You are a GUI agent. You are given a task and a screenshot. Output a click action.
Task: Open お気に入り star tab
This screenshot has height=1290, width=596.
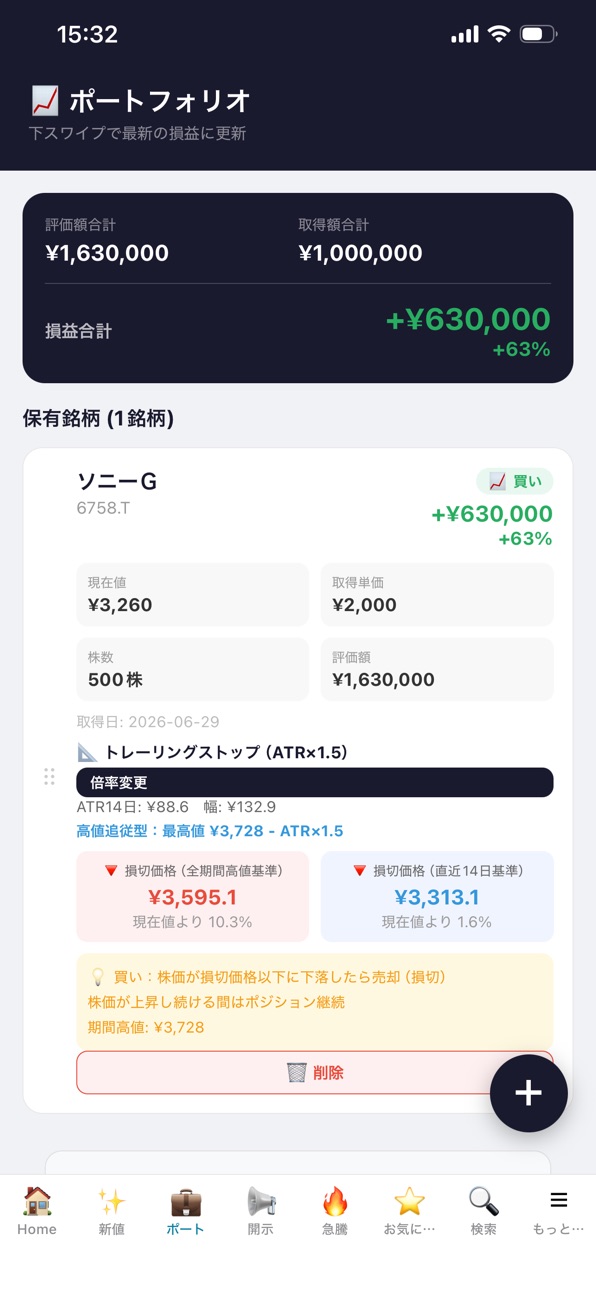tap(409, 1211)
